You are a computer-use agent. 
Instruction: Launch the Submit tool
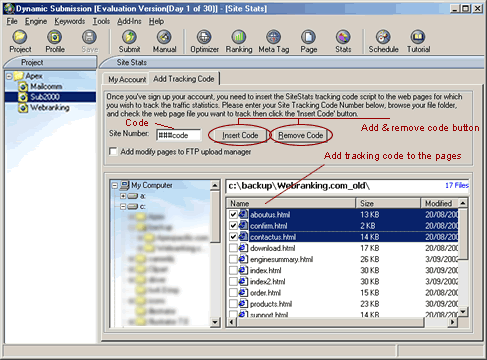pos(129,41)
